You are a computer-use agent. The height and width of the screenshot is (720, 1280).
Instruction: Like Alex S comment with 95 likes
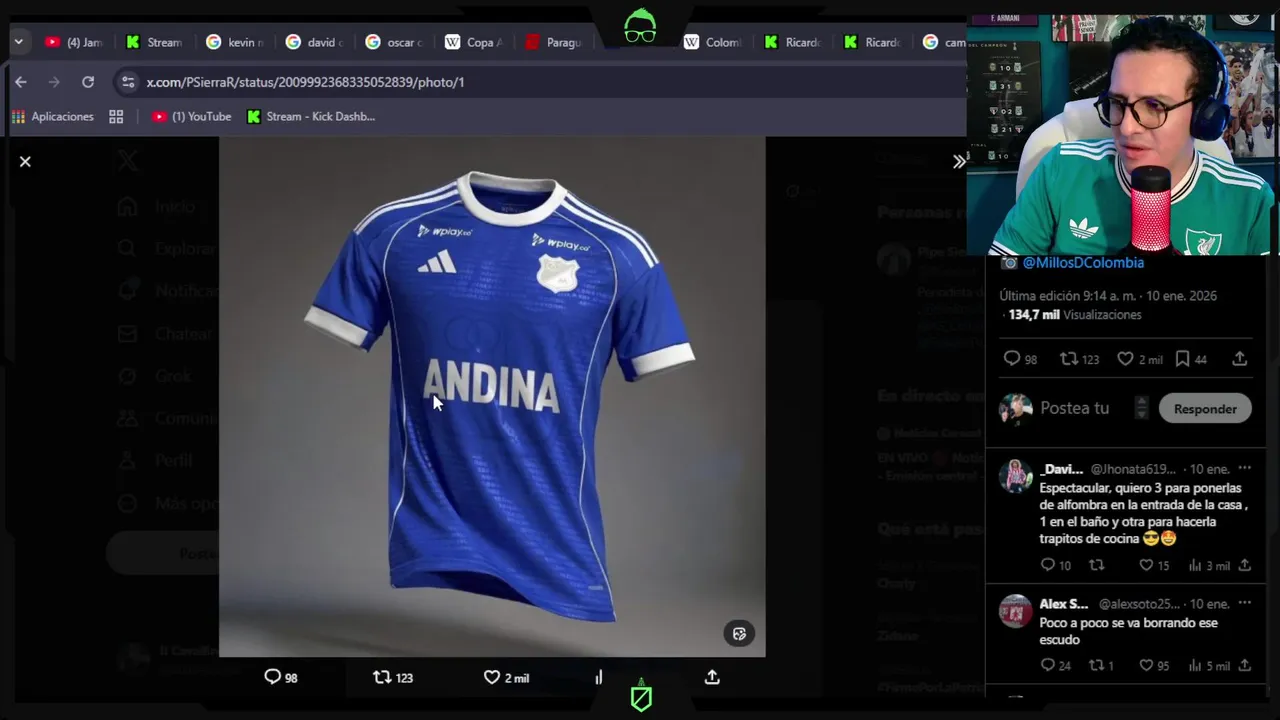(x=1154, y=665)
